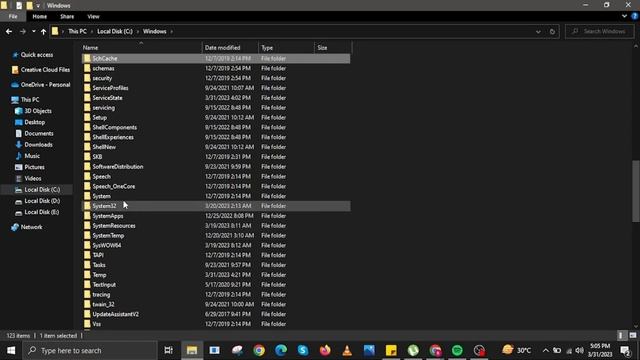This screenshot has width=640, height=360.
Task: Click the taskbar search box
Action: pyautogui.click(x=90, y=351)
